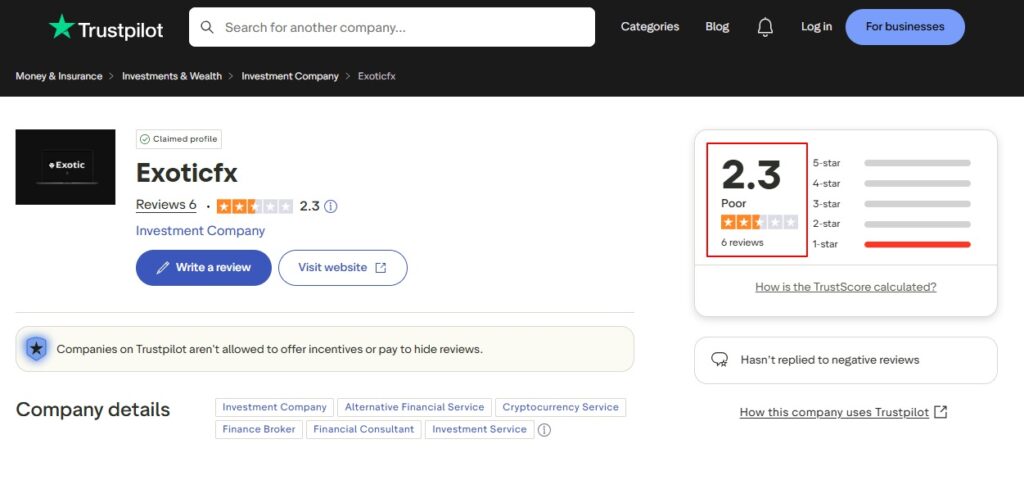1024x498 pixels.
Task: Open Investments & Wealth breadcrumb
Action: pyautogui.click(x=172, y=76)
